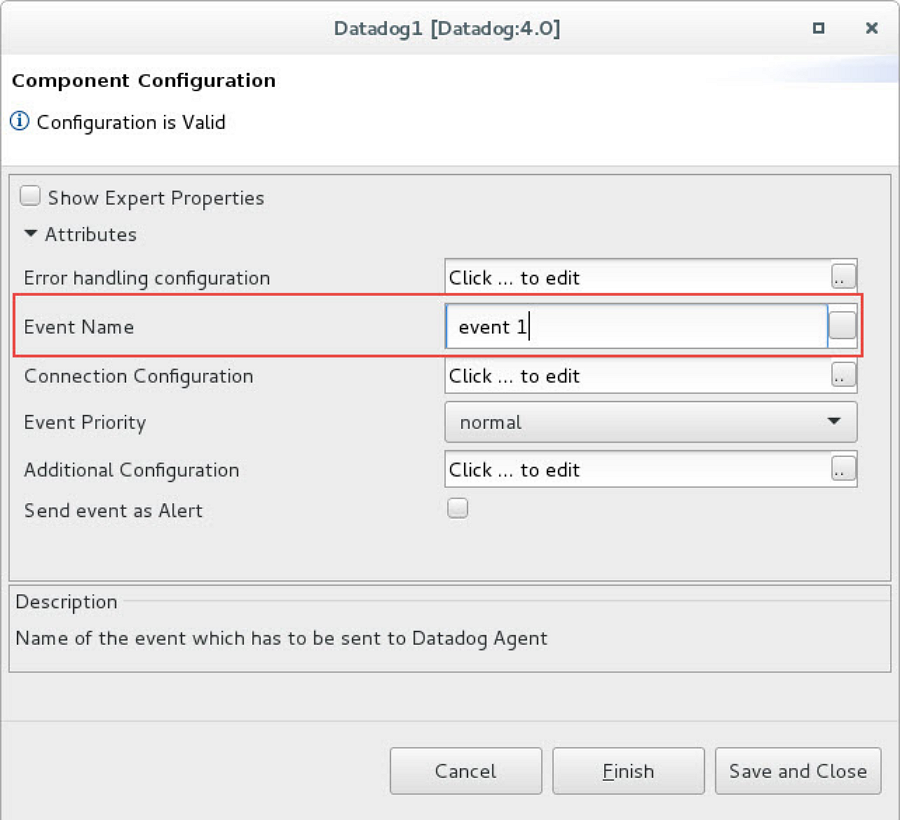This screenshot has width=900, height=820.
Task: Click the Configuration is Valid info icon
Action: (20, 121)
